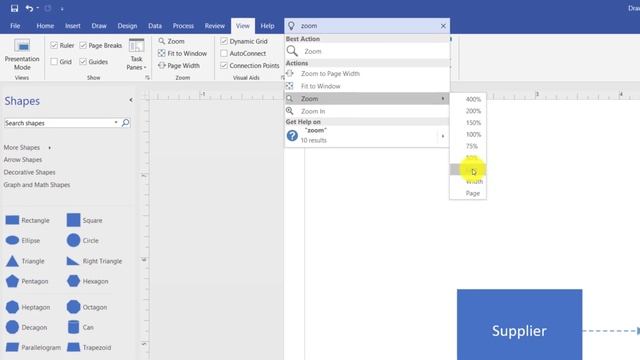
Task: Select the Supplier box on canvas
Action: 519,325
